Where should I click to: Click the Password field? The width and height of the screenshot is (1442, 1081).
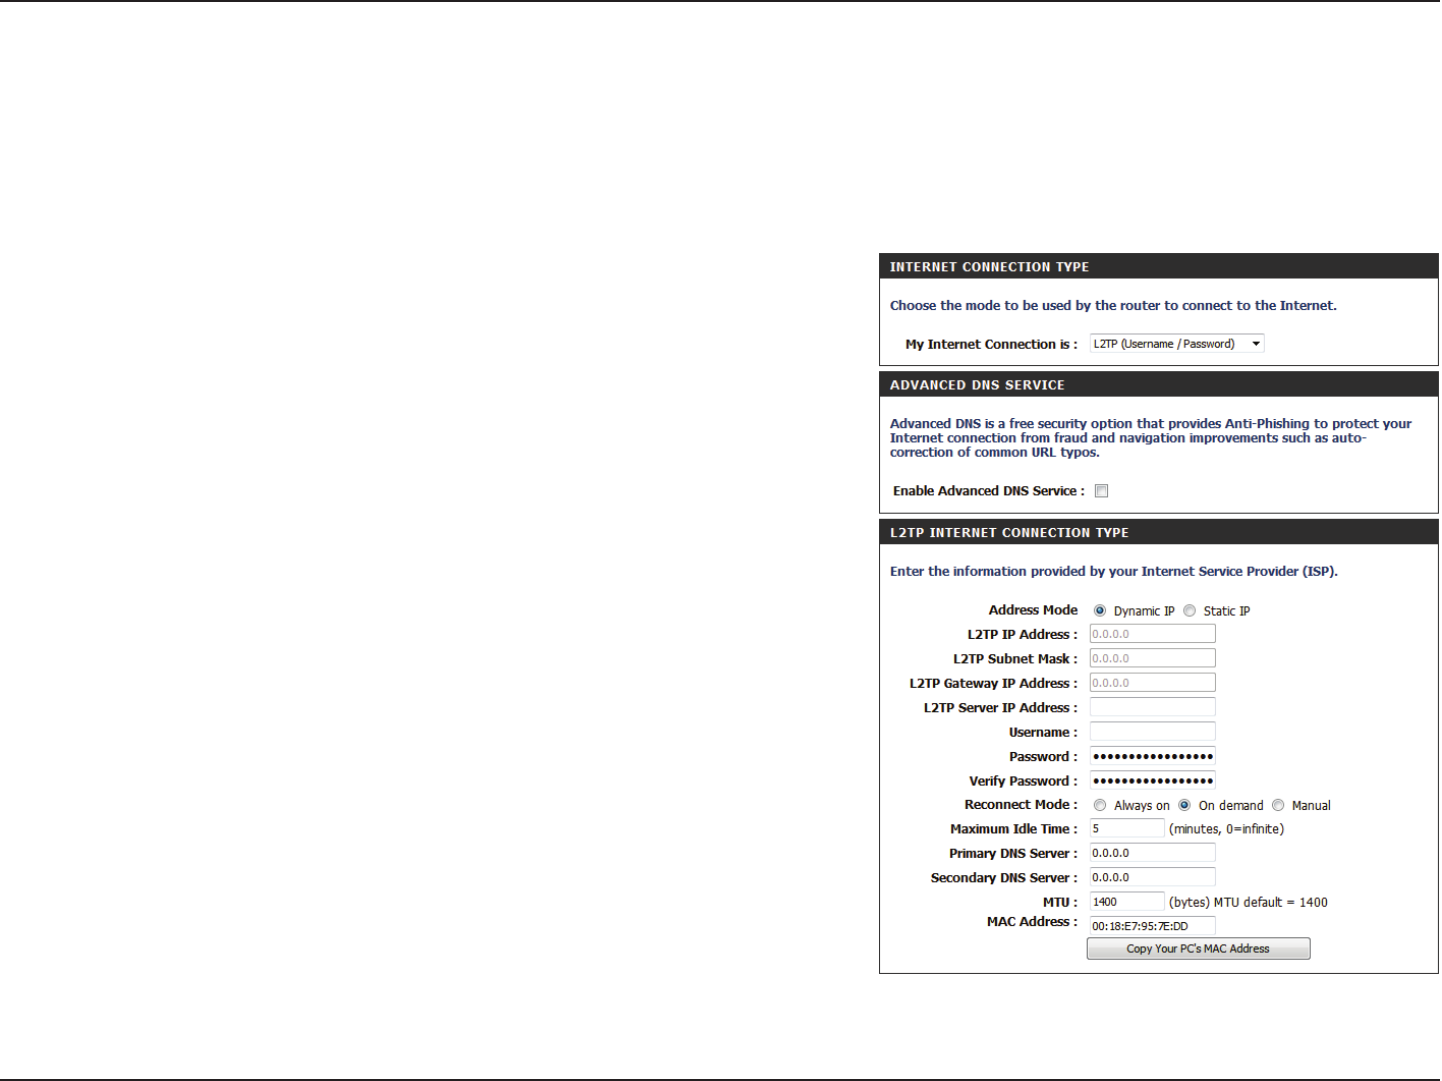pyautogui.click(x=1152, y=756)
